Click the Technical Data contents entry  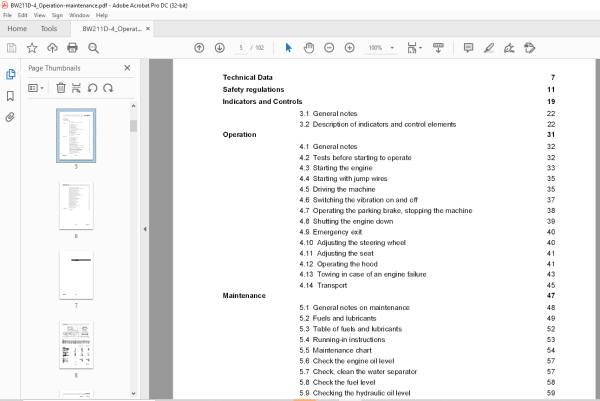tap(248, 77)
